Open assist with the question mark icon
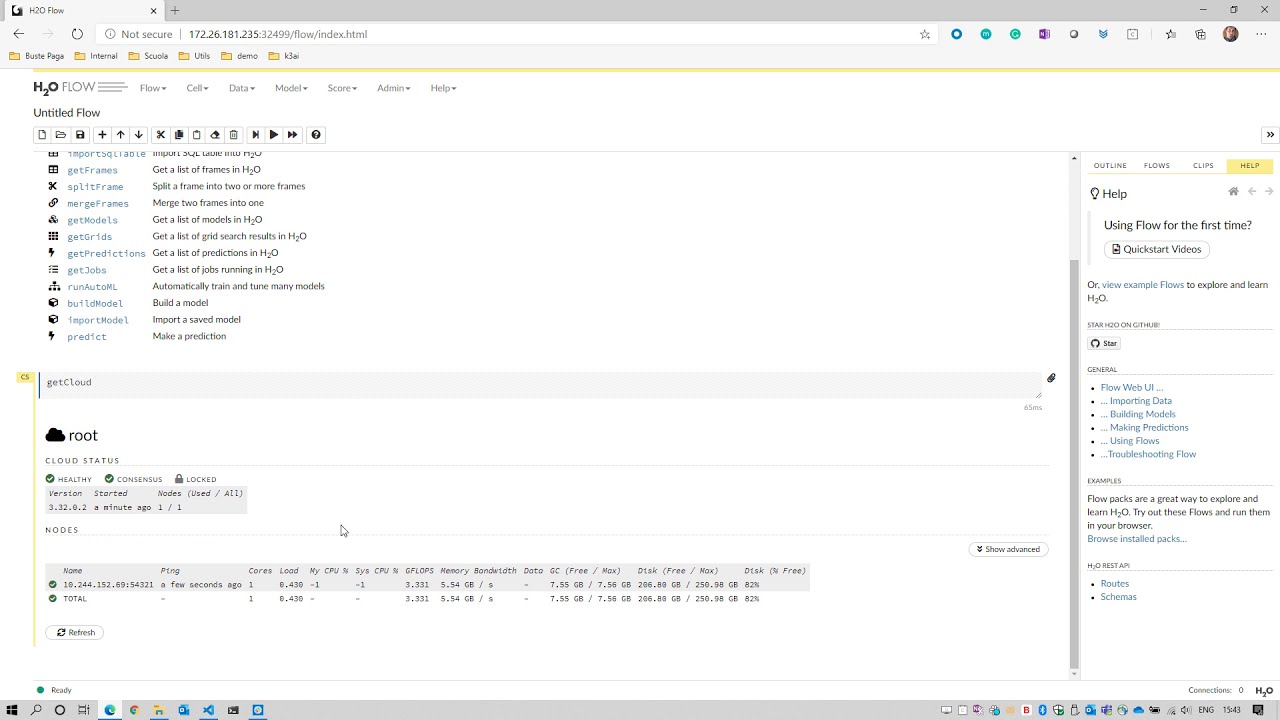The width and height of the screenshot is (1280, 720). 316,135
